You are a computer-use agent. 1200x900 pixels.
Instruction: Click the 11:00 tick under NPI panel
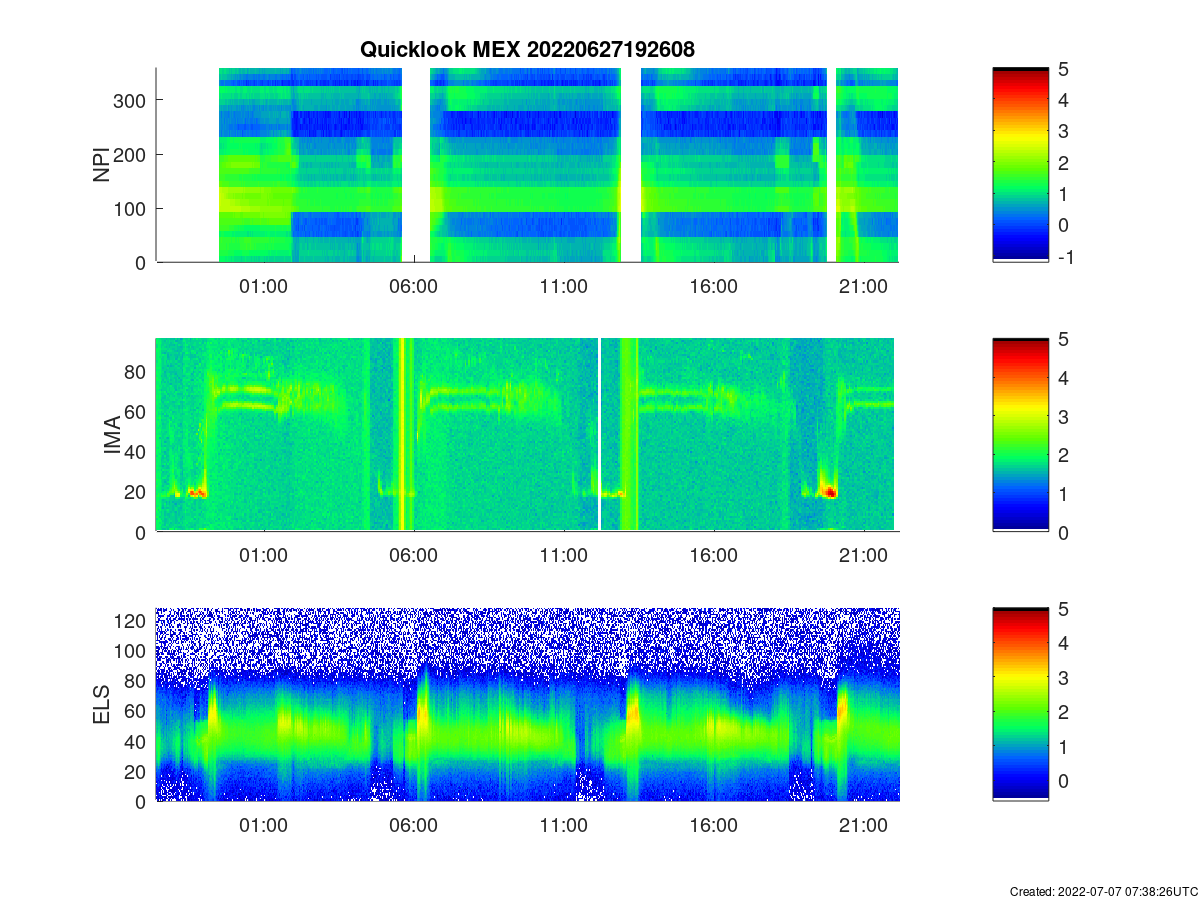point(563,285)
